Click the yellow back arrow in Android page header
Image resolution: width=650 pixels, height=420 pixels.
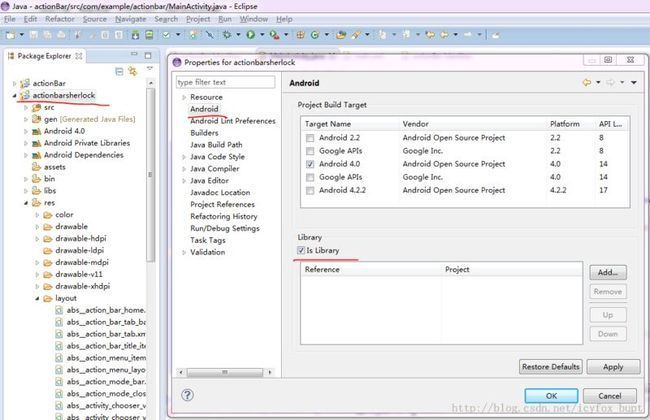pos(587,83)
